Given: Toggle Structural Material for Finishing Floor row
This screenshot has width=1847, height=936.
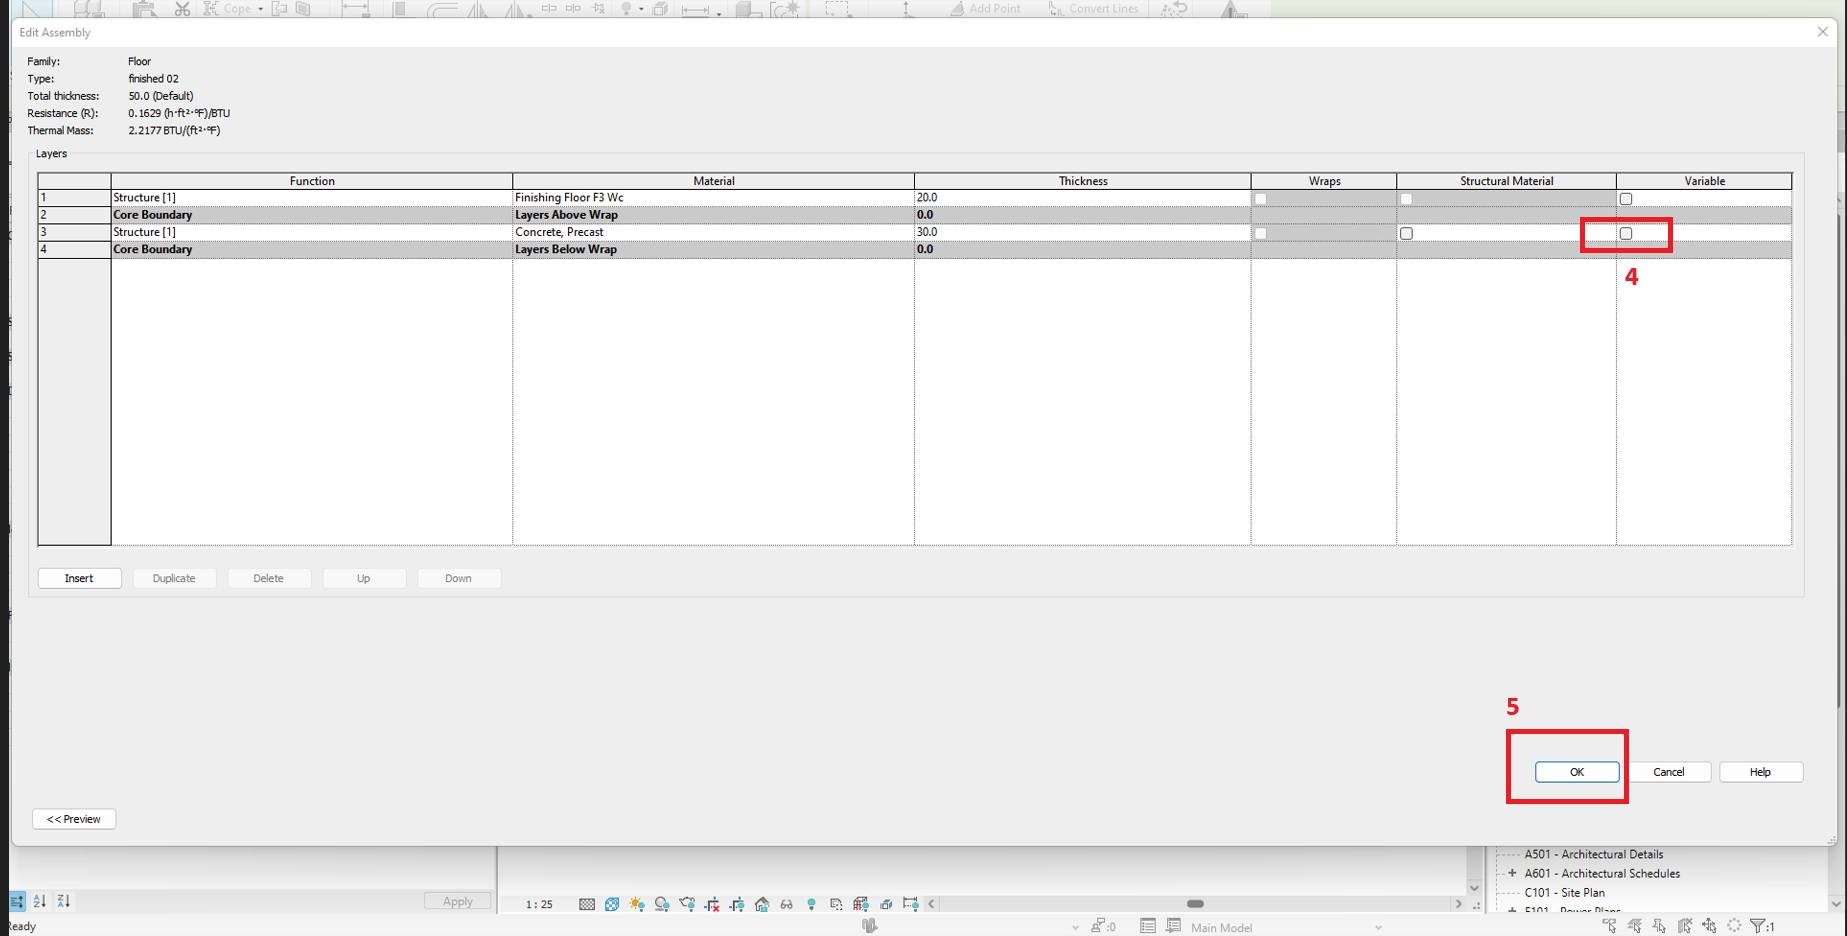Looking at the screenshot, I should (x=1406, y=199).
